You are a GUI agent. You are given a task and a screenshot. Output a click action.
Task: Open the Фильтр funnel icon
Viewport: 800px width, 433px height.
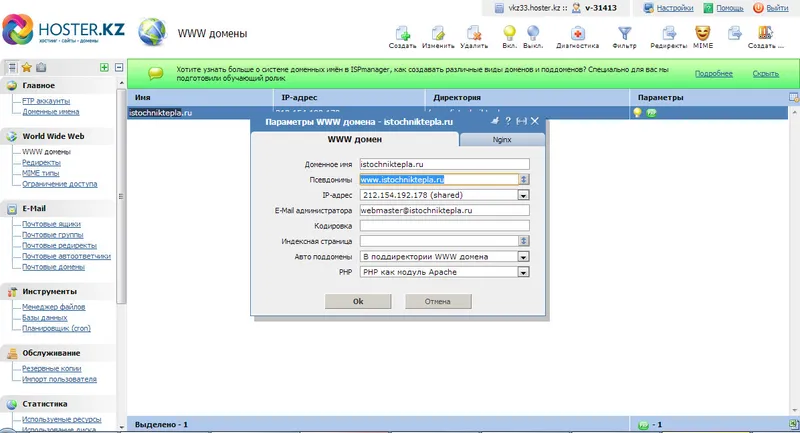(624, 34)
